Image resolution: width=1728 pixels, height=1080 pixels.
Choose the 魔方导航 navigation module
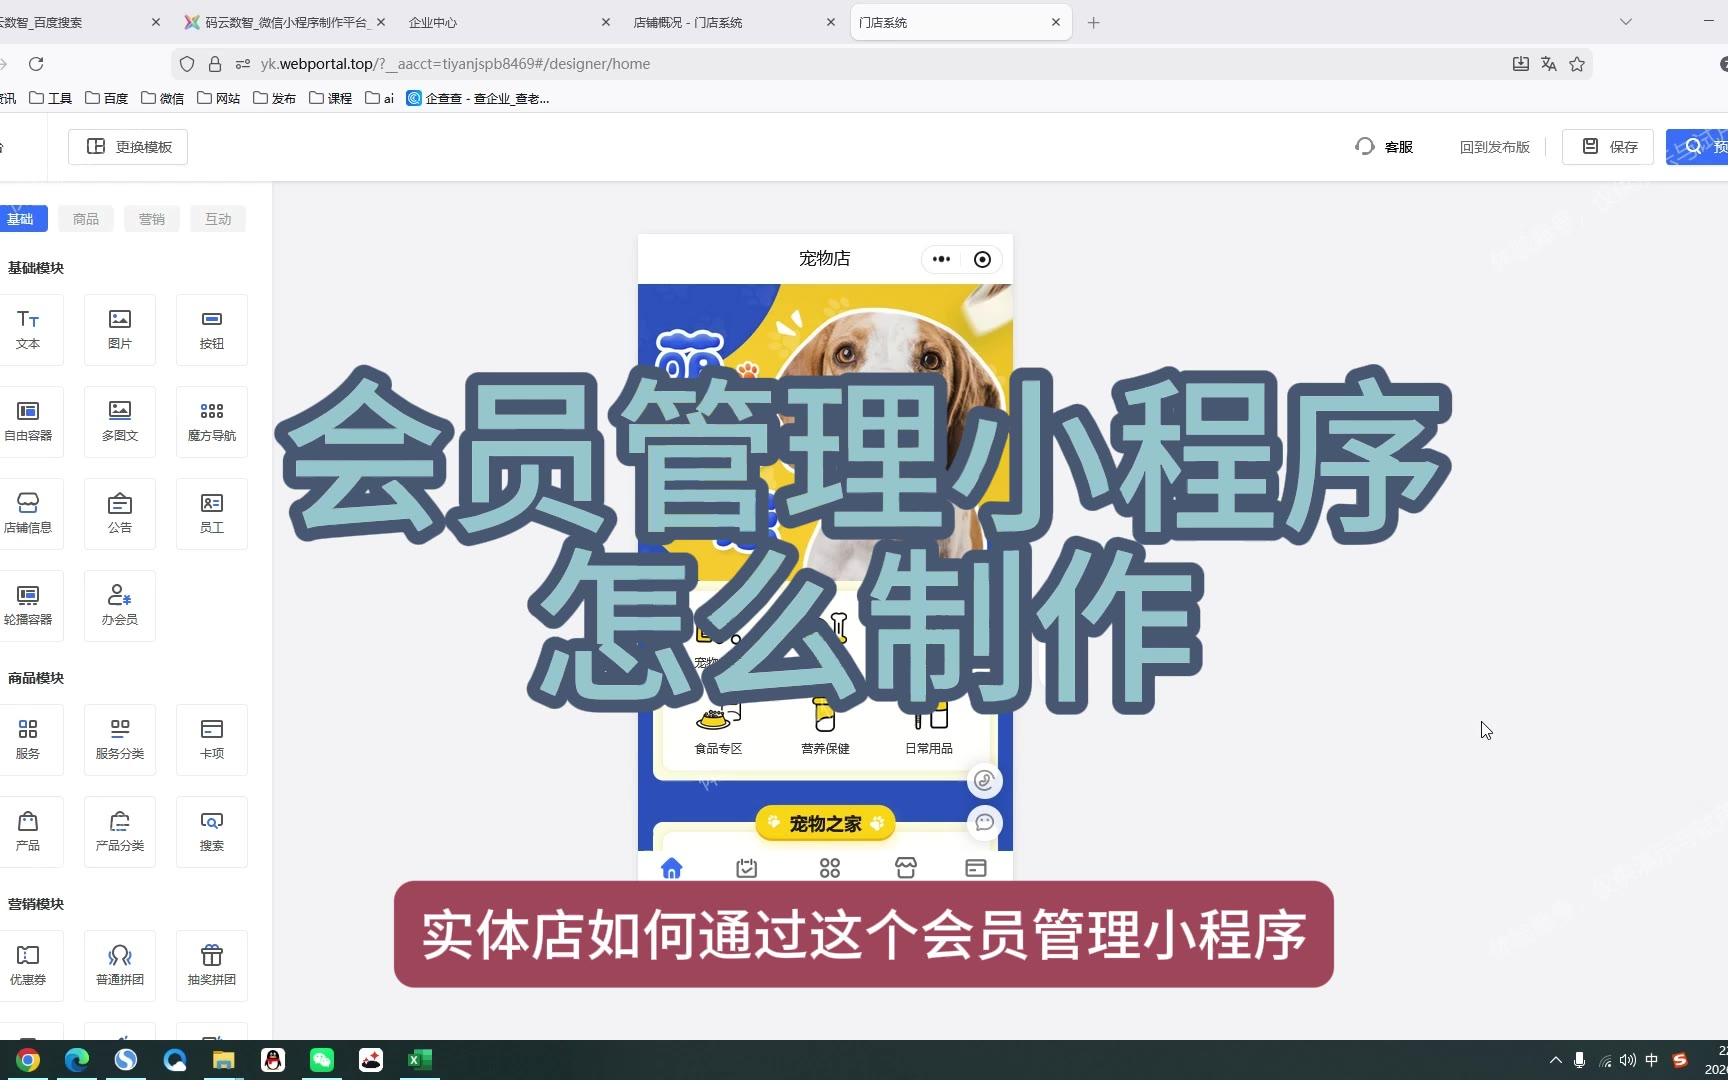pos(212,421)
